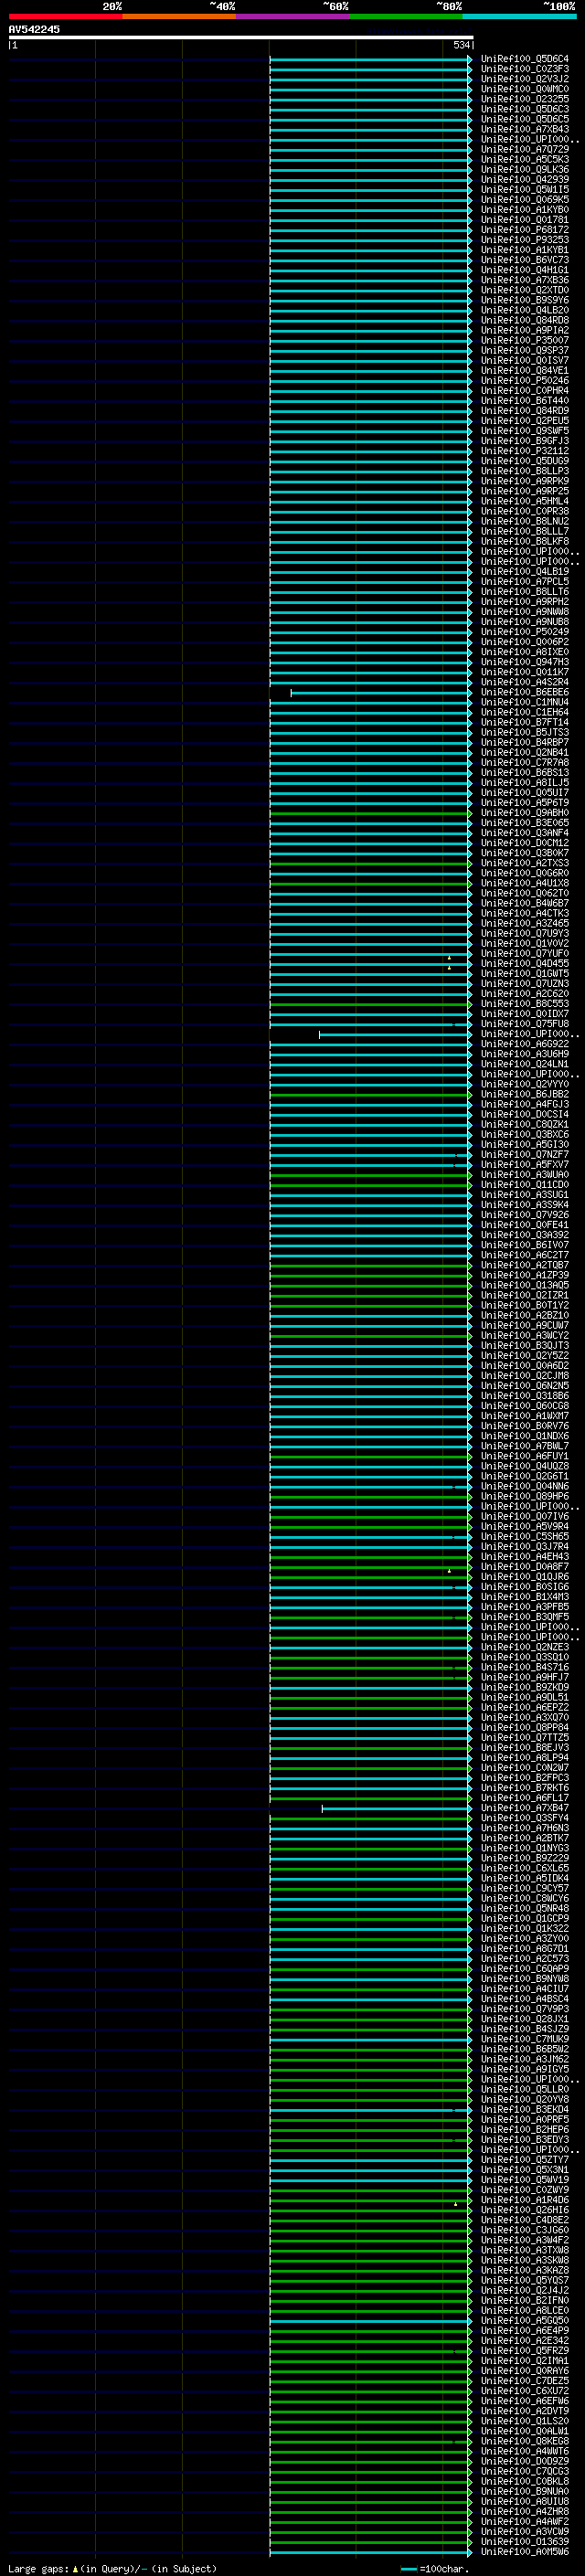This screenshot has height=2576, width=585.
Task: Select hit label UniRef100_C6XL65
Action: click(524, 1868)
